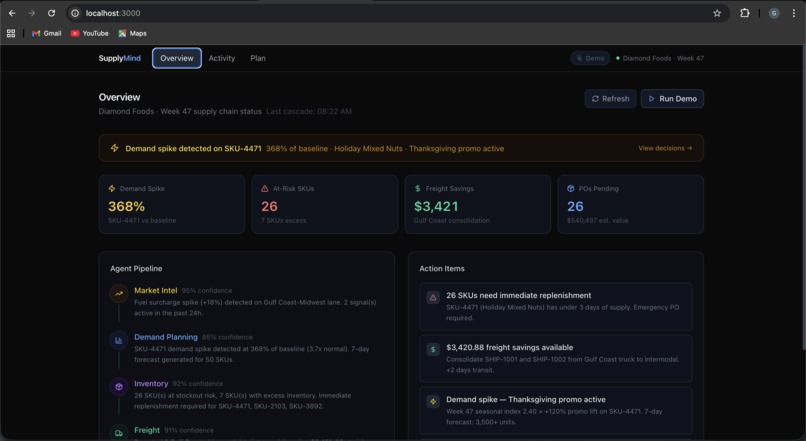Click the At-Risk SKUs value 26
Viewport: 806px width, 441px height.
pos(269,206)
